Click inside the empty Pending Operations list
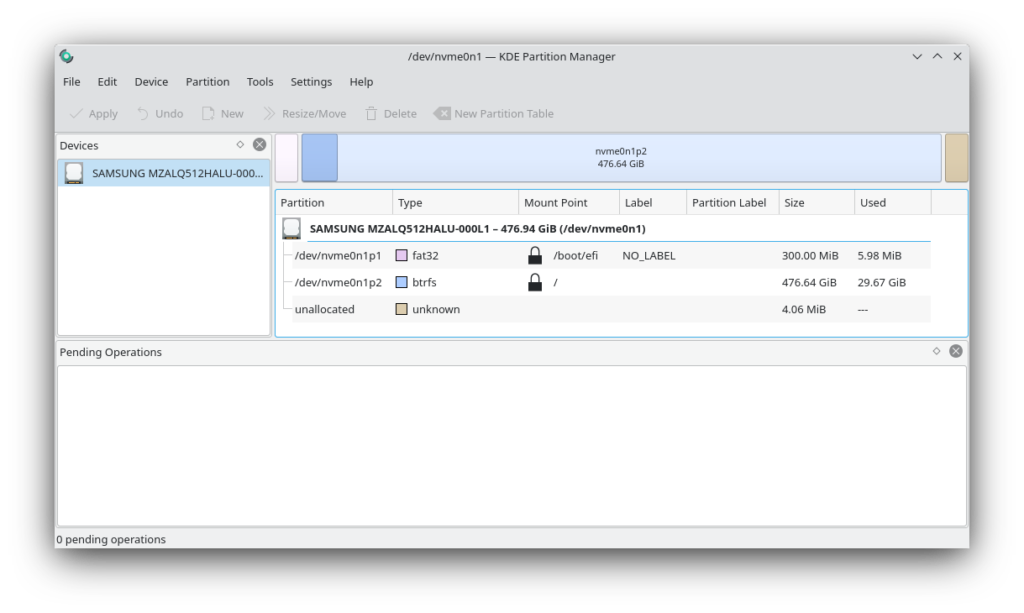Screen dimensions: 1024x613 (512, 446)
